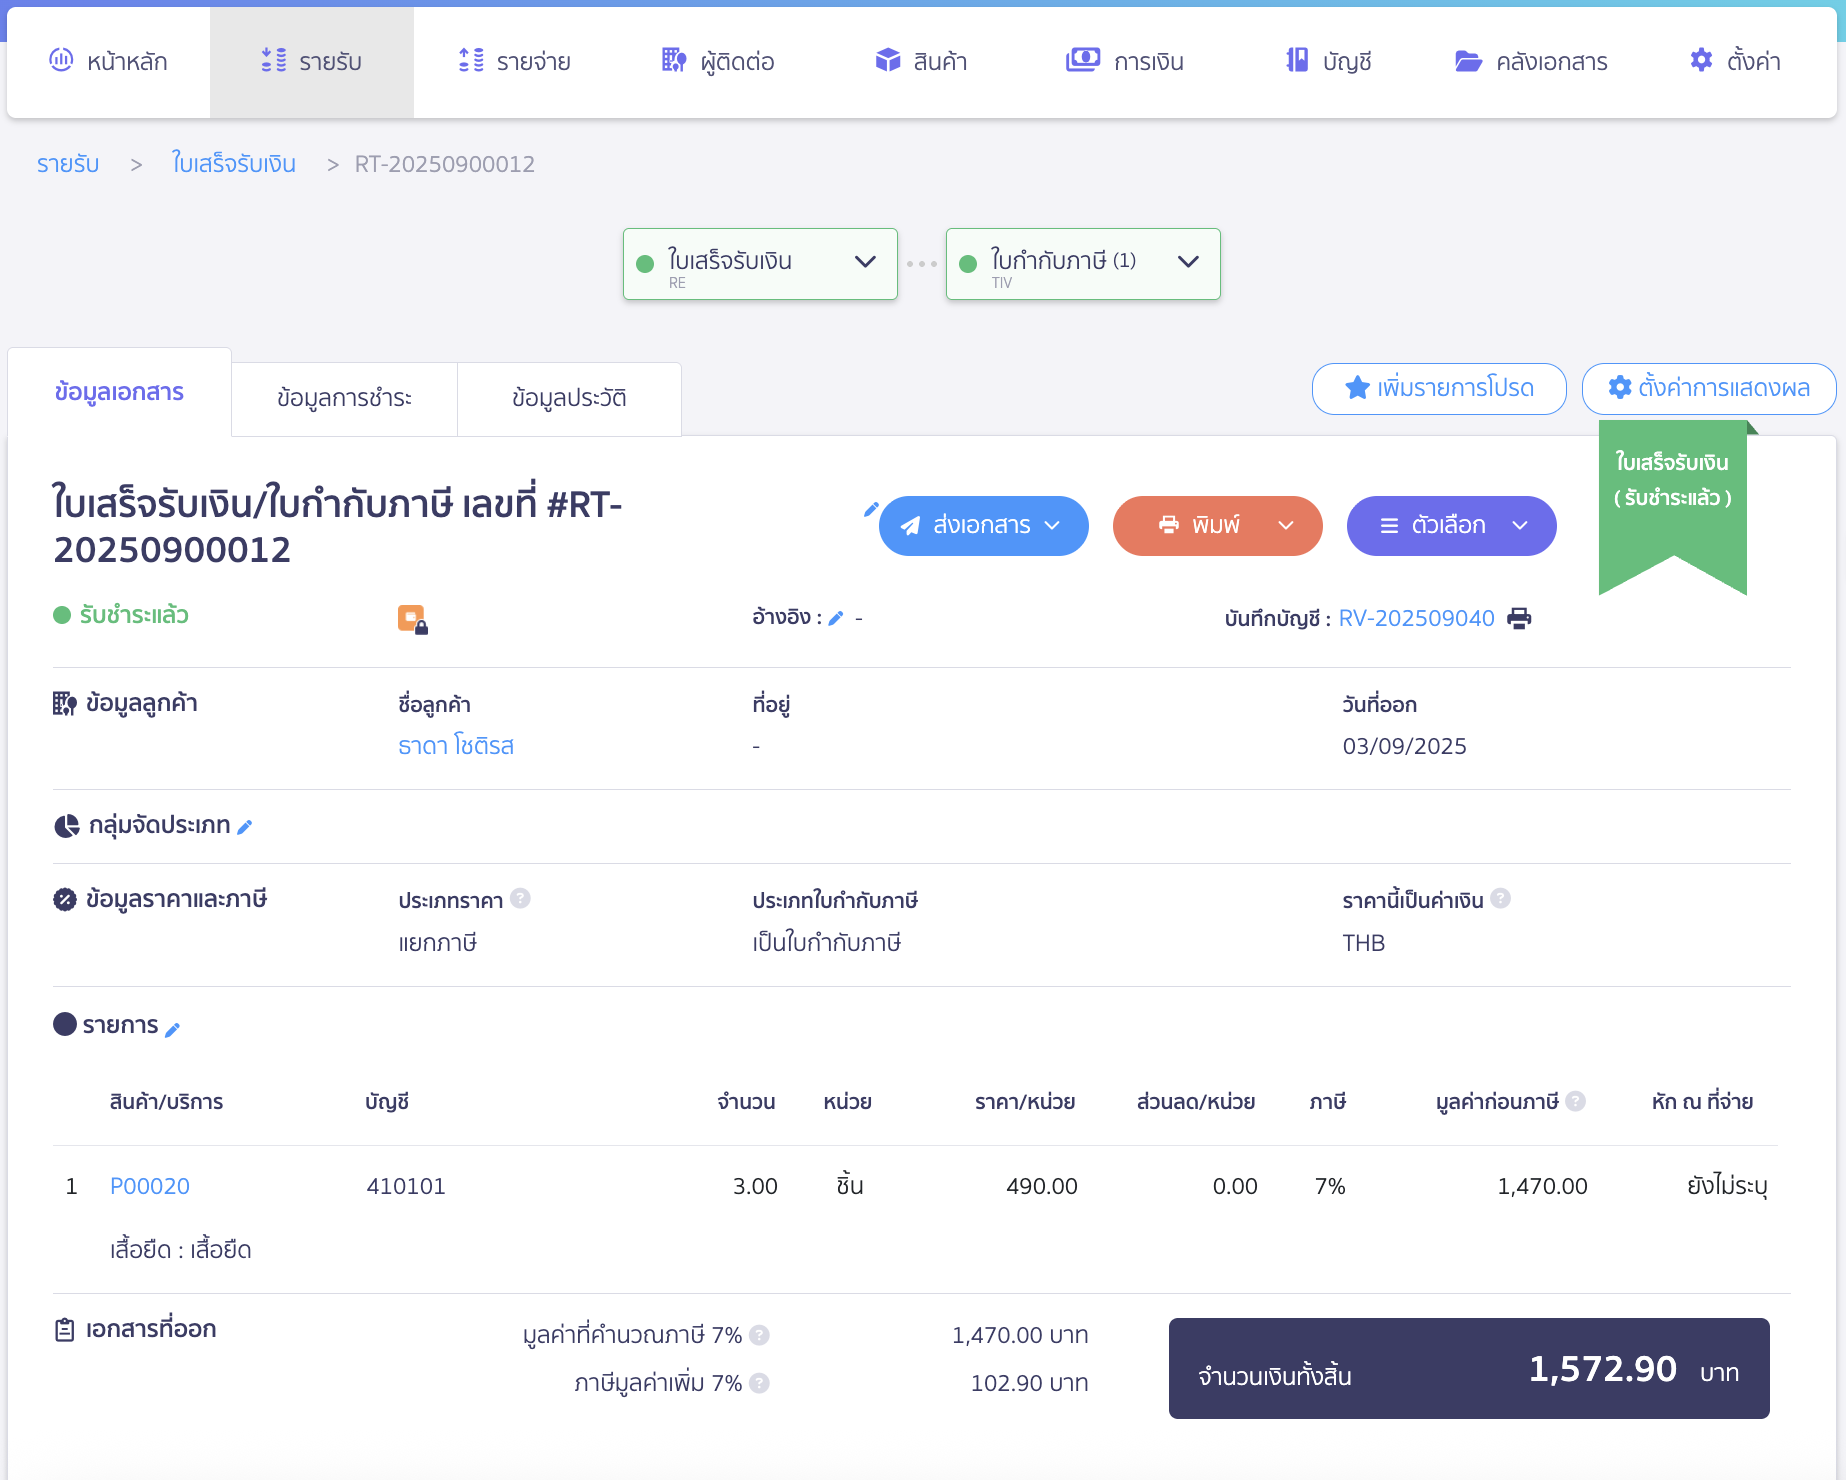The width and height of the screenshot is (1846, 1480).
Task: Click the ยังไม่ระบุ withholding tax cell
Action: pyautogui.click(x=1727, y=1186)
